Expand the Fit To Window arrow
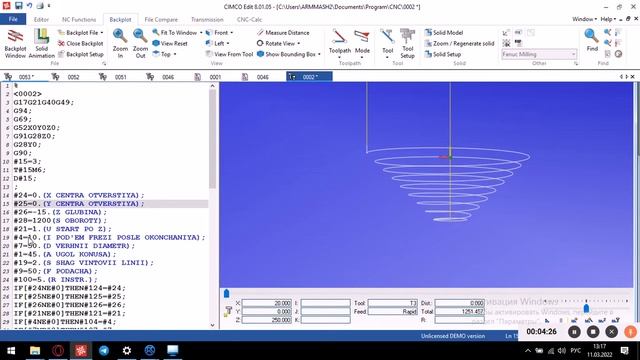The height and width of the screenshot is (360, 640). (201, 32)
